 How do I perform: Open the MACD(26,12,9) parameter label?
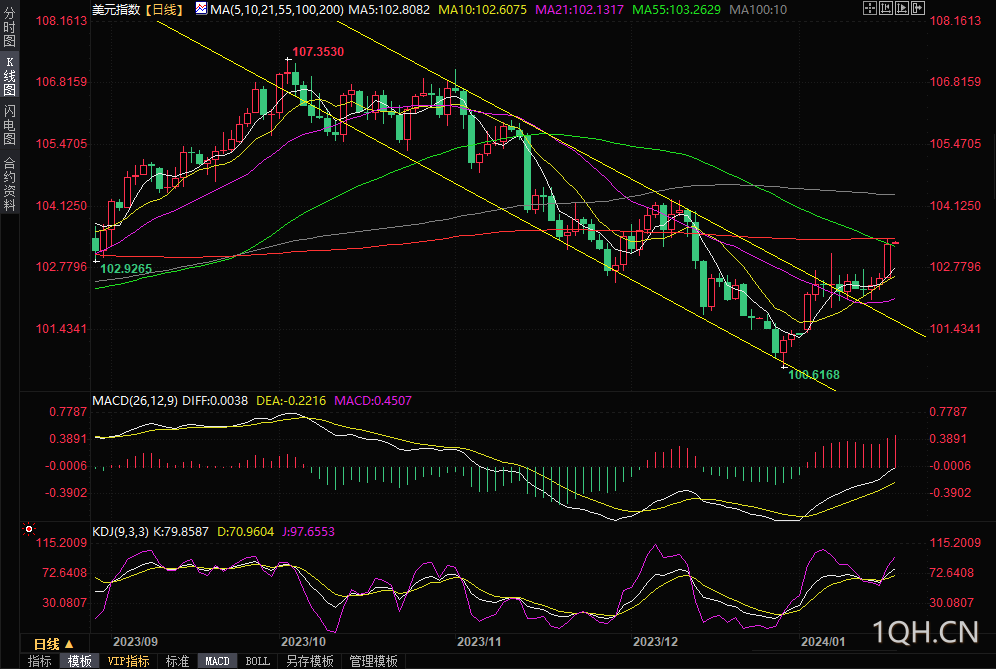click(x=135, y=401)
